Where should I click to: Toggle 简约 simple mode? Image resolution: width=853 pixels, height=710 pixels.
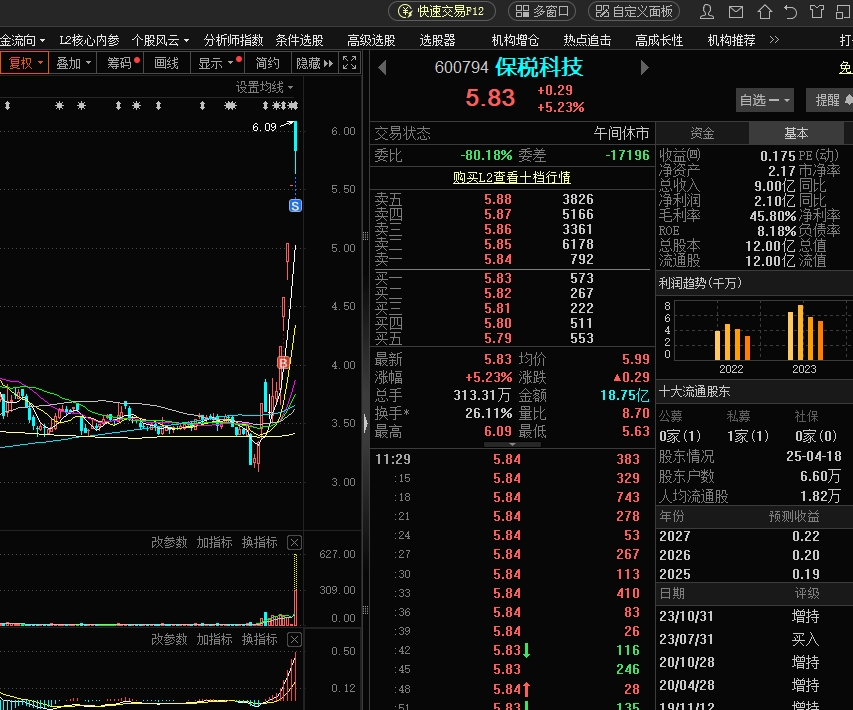click(x=268, y=63)
